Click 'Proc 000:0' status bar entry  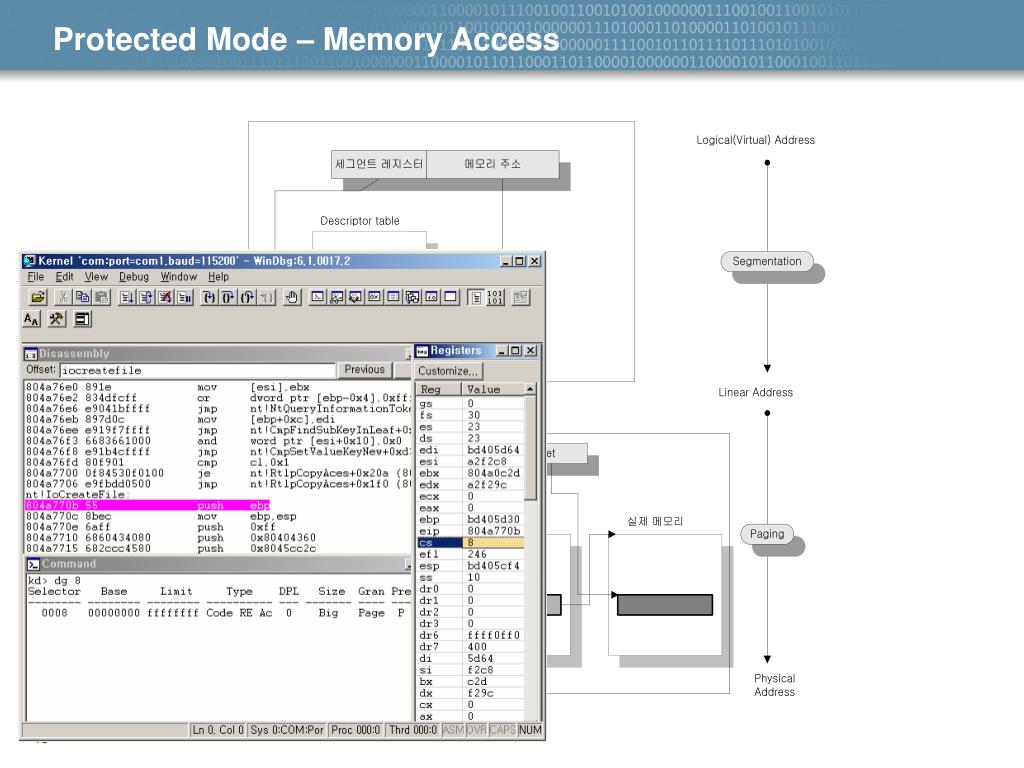point(355,730)
